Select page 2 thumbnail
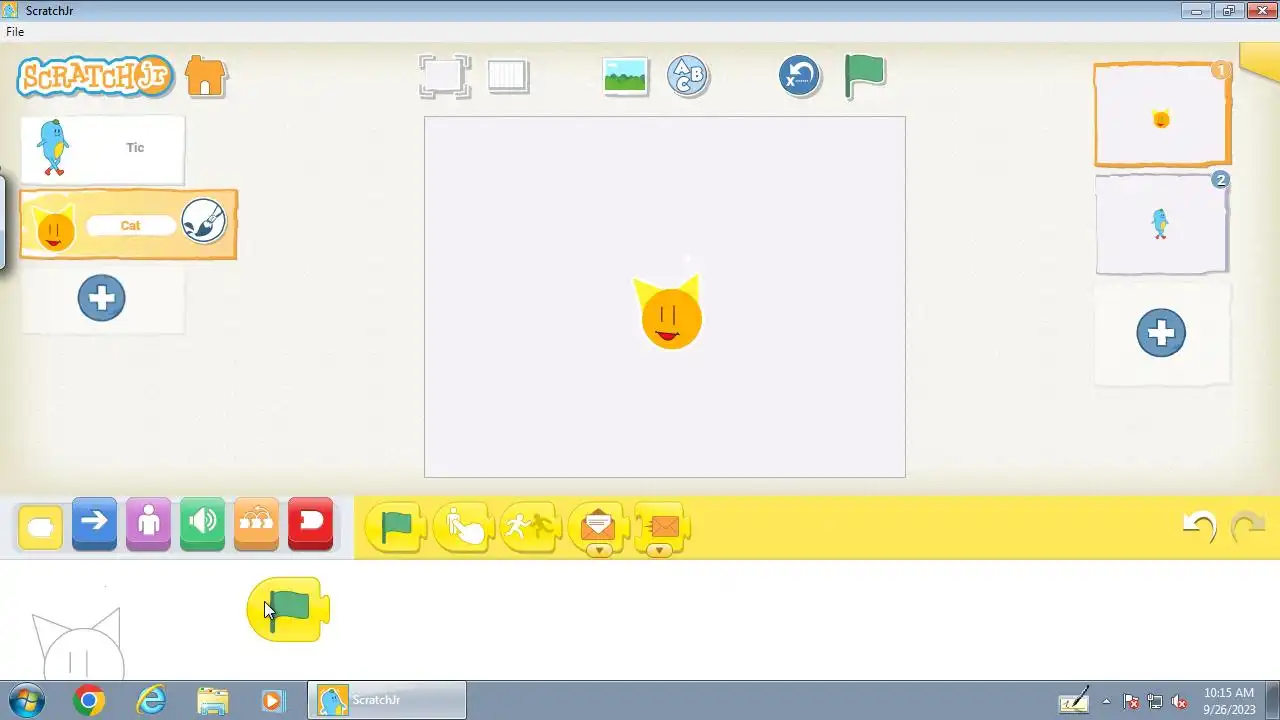1280x720 pixels. 1162,224
